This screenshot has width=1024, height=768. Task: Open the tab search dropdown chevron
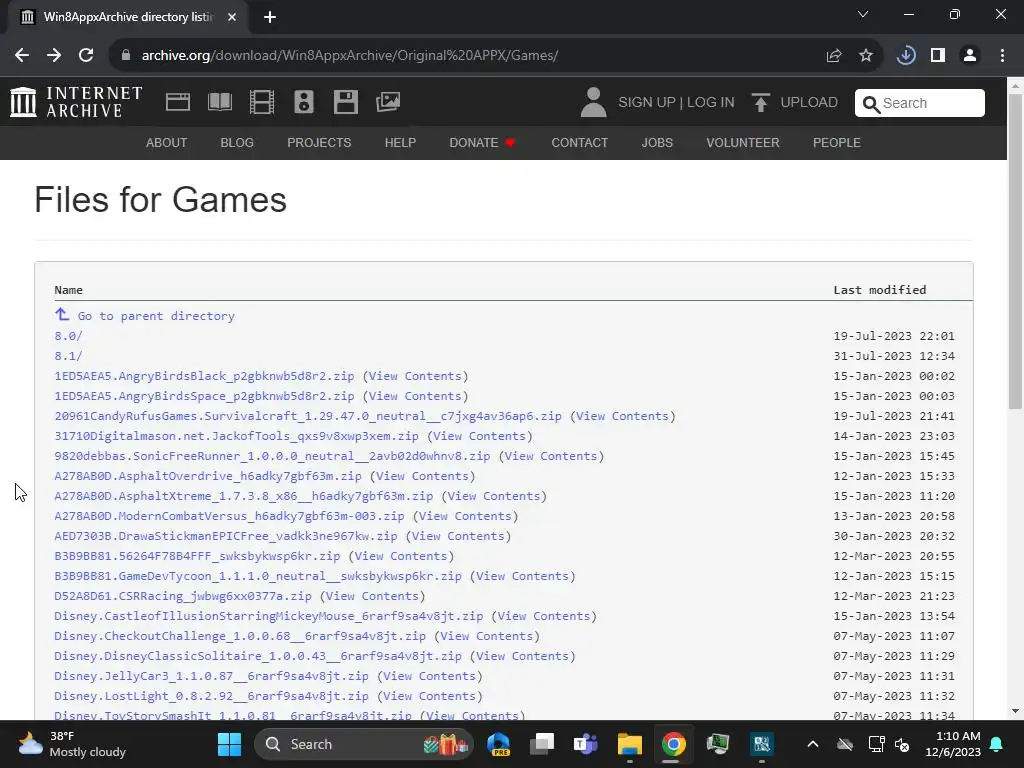pos(863,14)
